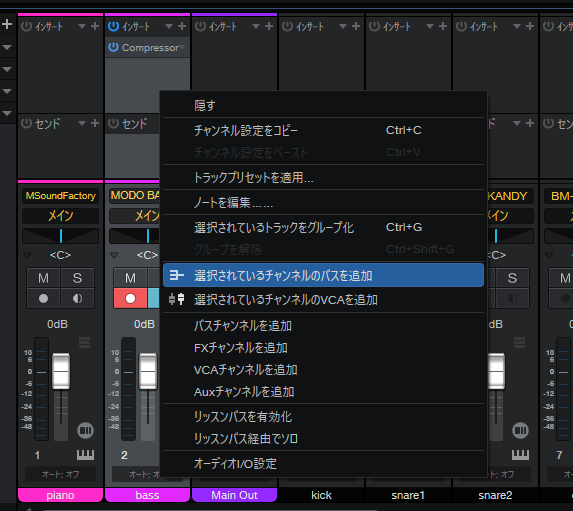This screenshot has width=573, height=511.
Task: Choose 選択されているトラックをグループ化 entry
Action: 323,228
